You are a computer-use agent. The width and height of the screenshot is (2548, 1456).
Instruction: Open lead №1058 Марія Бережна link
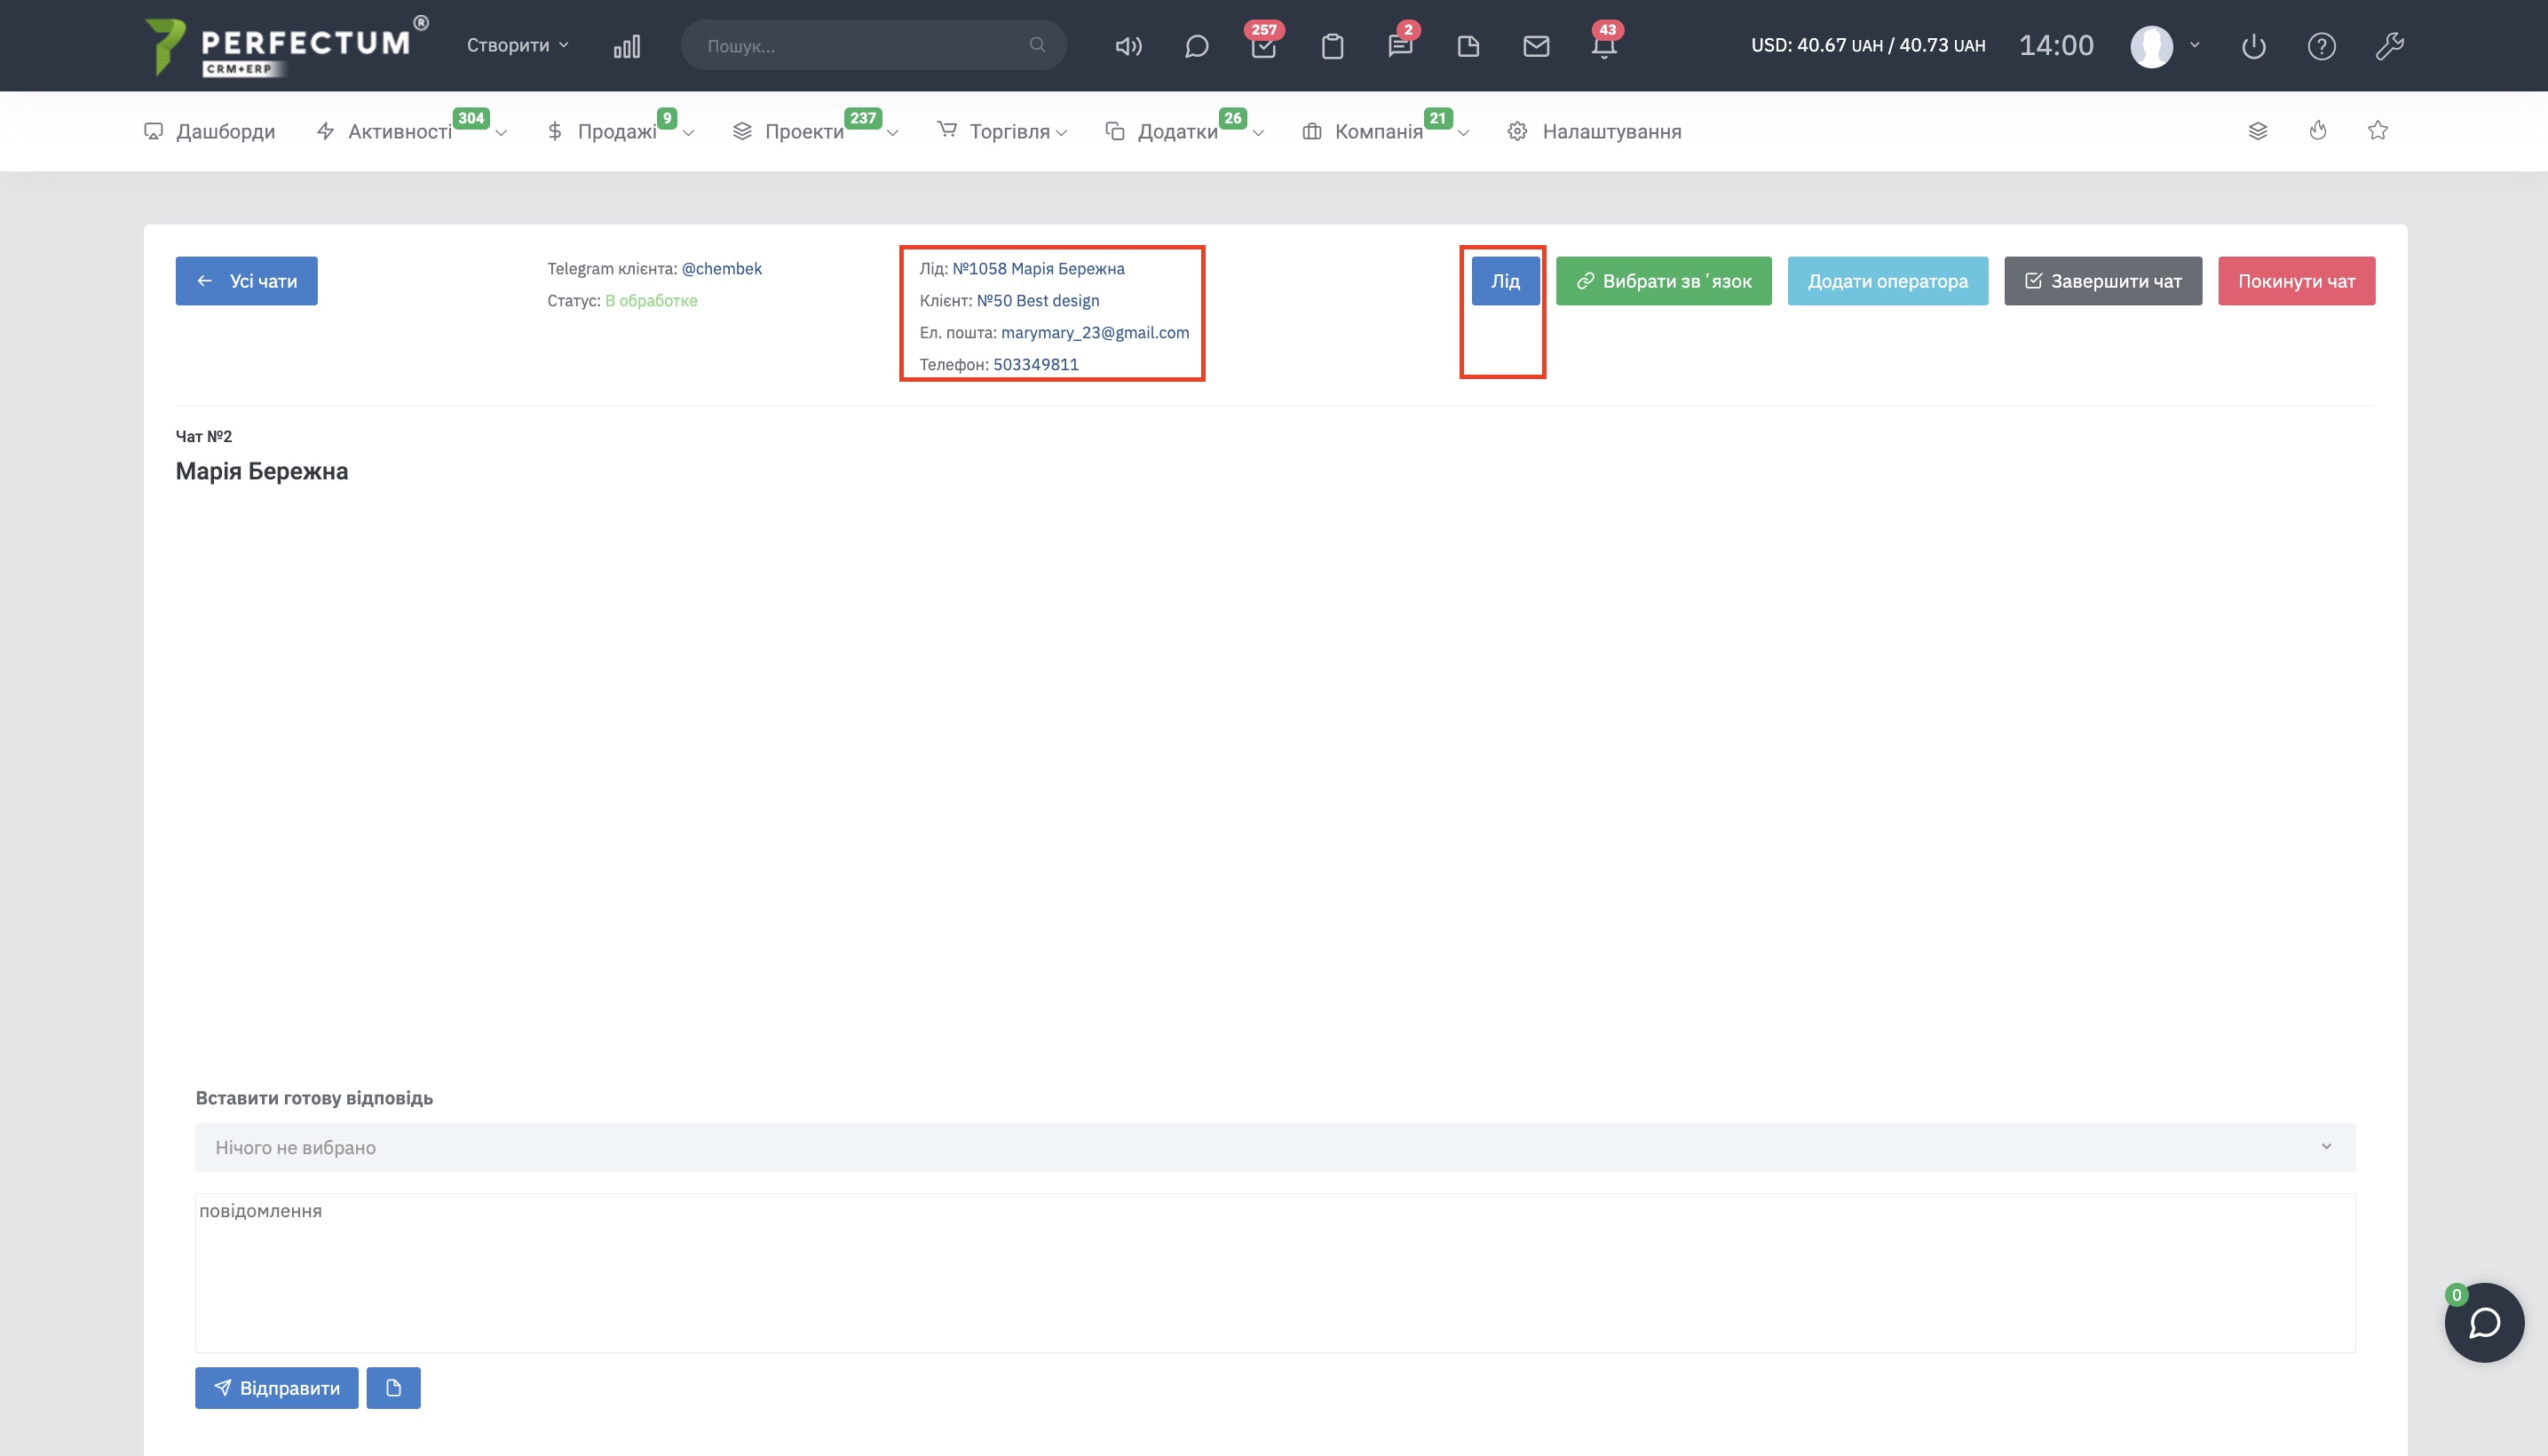(1038, 268)
